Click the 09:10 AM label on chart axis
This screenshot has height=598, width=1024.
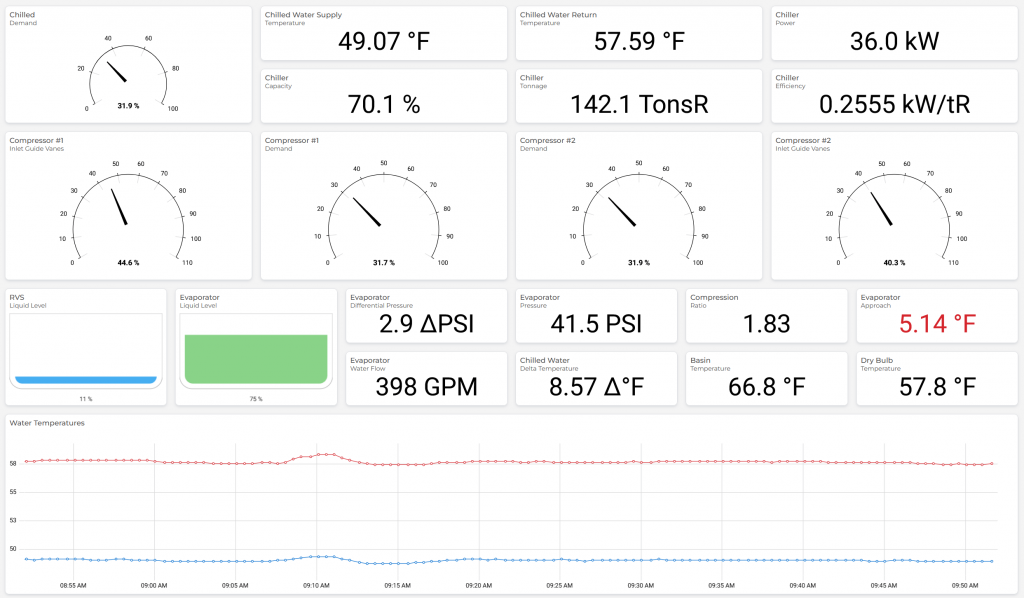316,585
